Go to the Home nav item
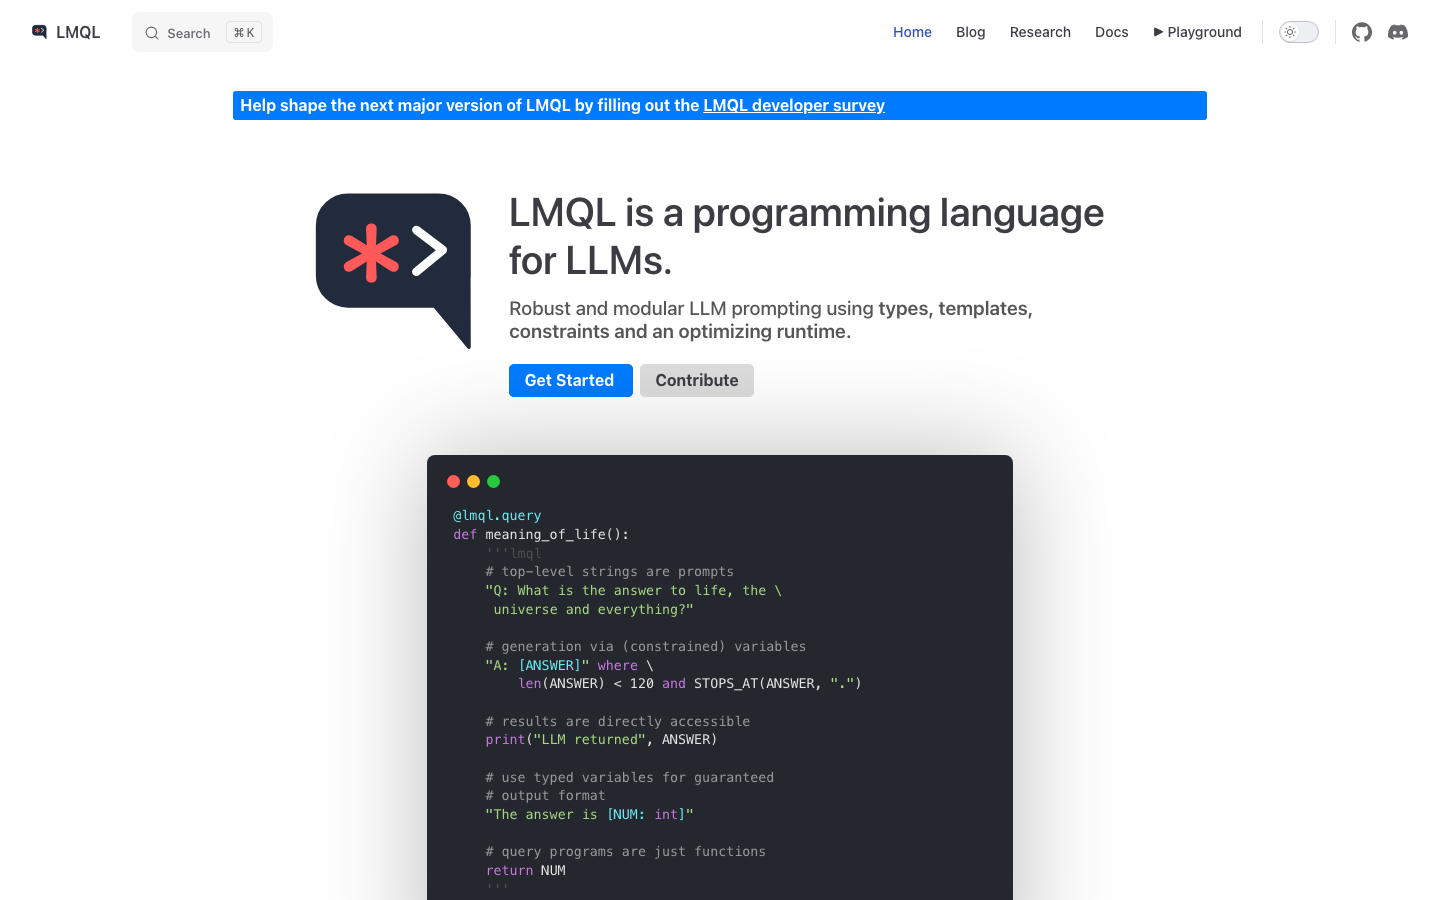The width and height of the screenshot is (1440, 900). (912, 32)
